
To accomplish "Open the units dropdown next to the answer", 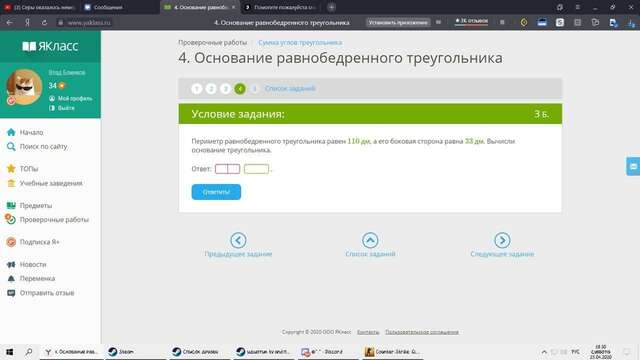I will 256,169.
